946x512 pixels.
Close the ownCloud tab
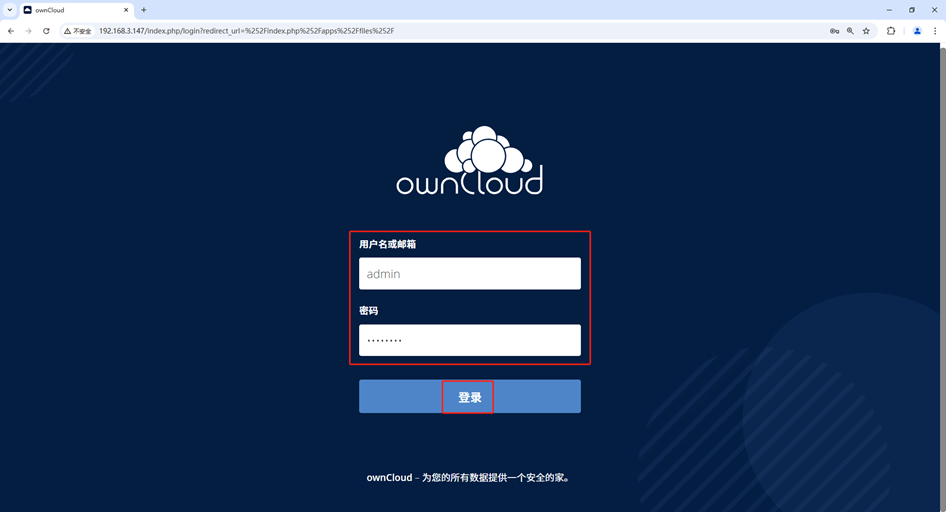tap(126, 10)
